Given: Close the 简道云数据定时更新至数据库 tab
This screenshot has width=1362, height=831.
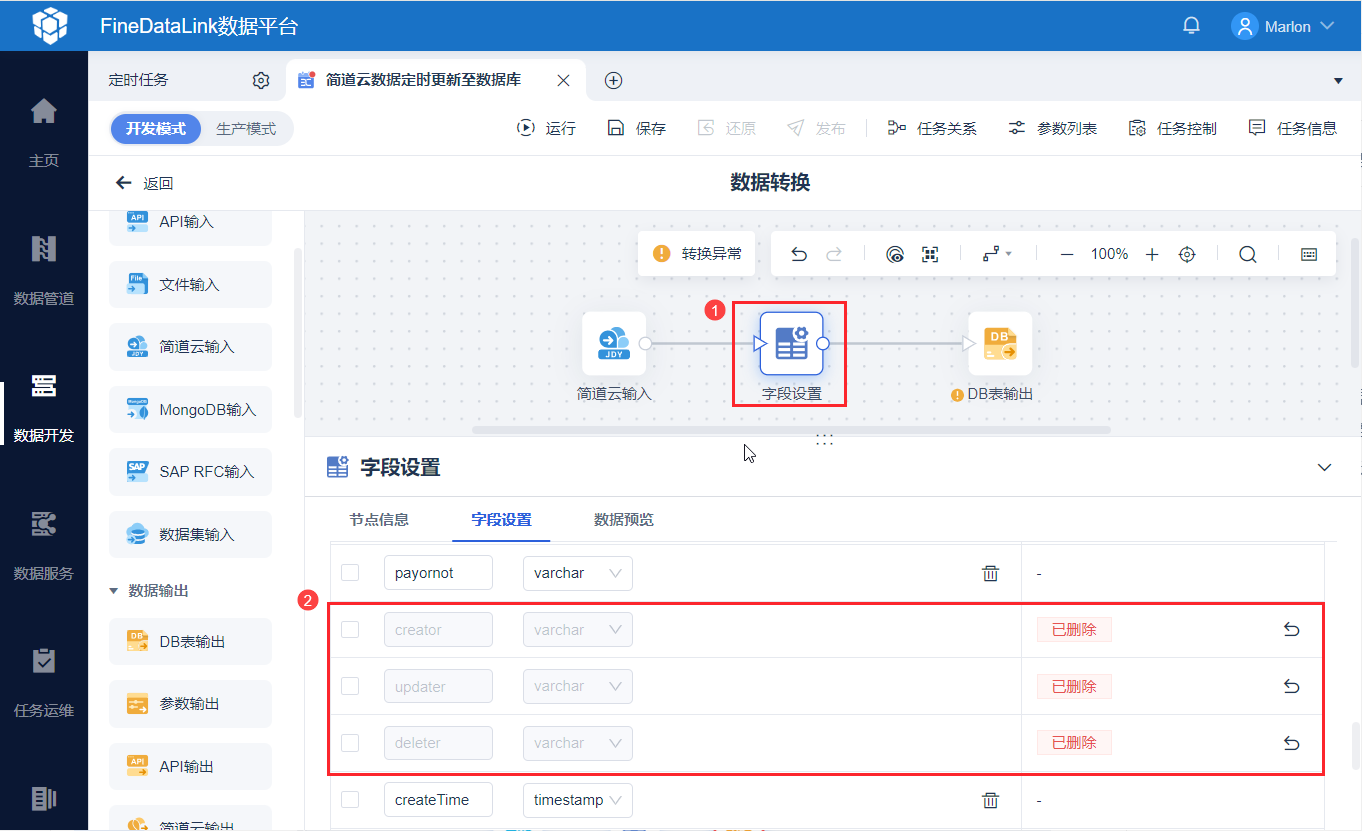Looking at the screenshot, I should (x=564, y=80).
